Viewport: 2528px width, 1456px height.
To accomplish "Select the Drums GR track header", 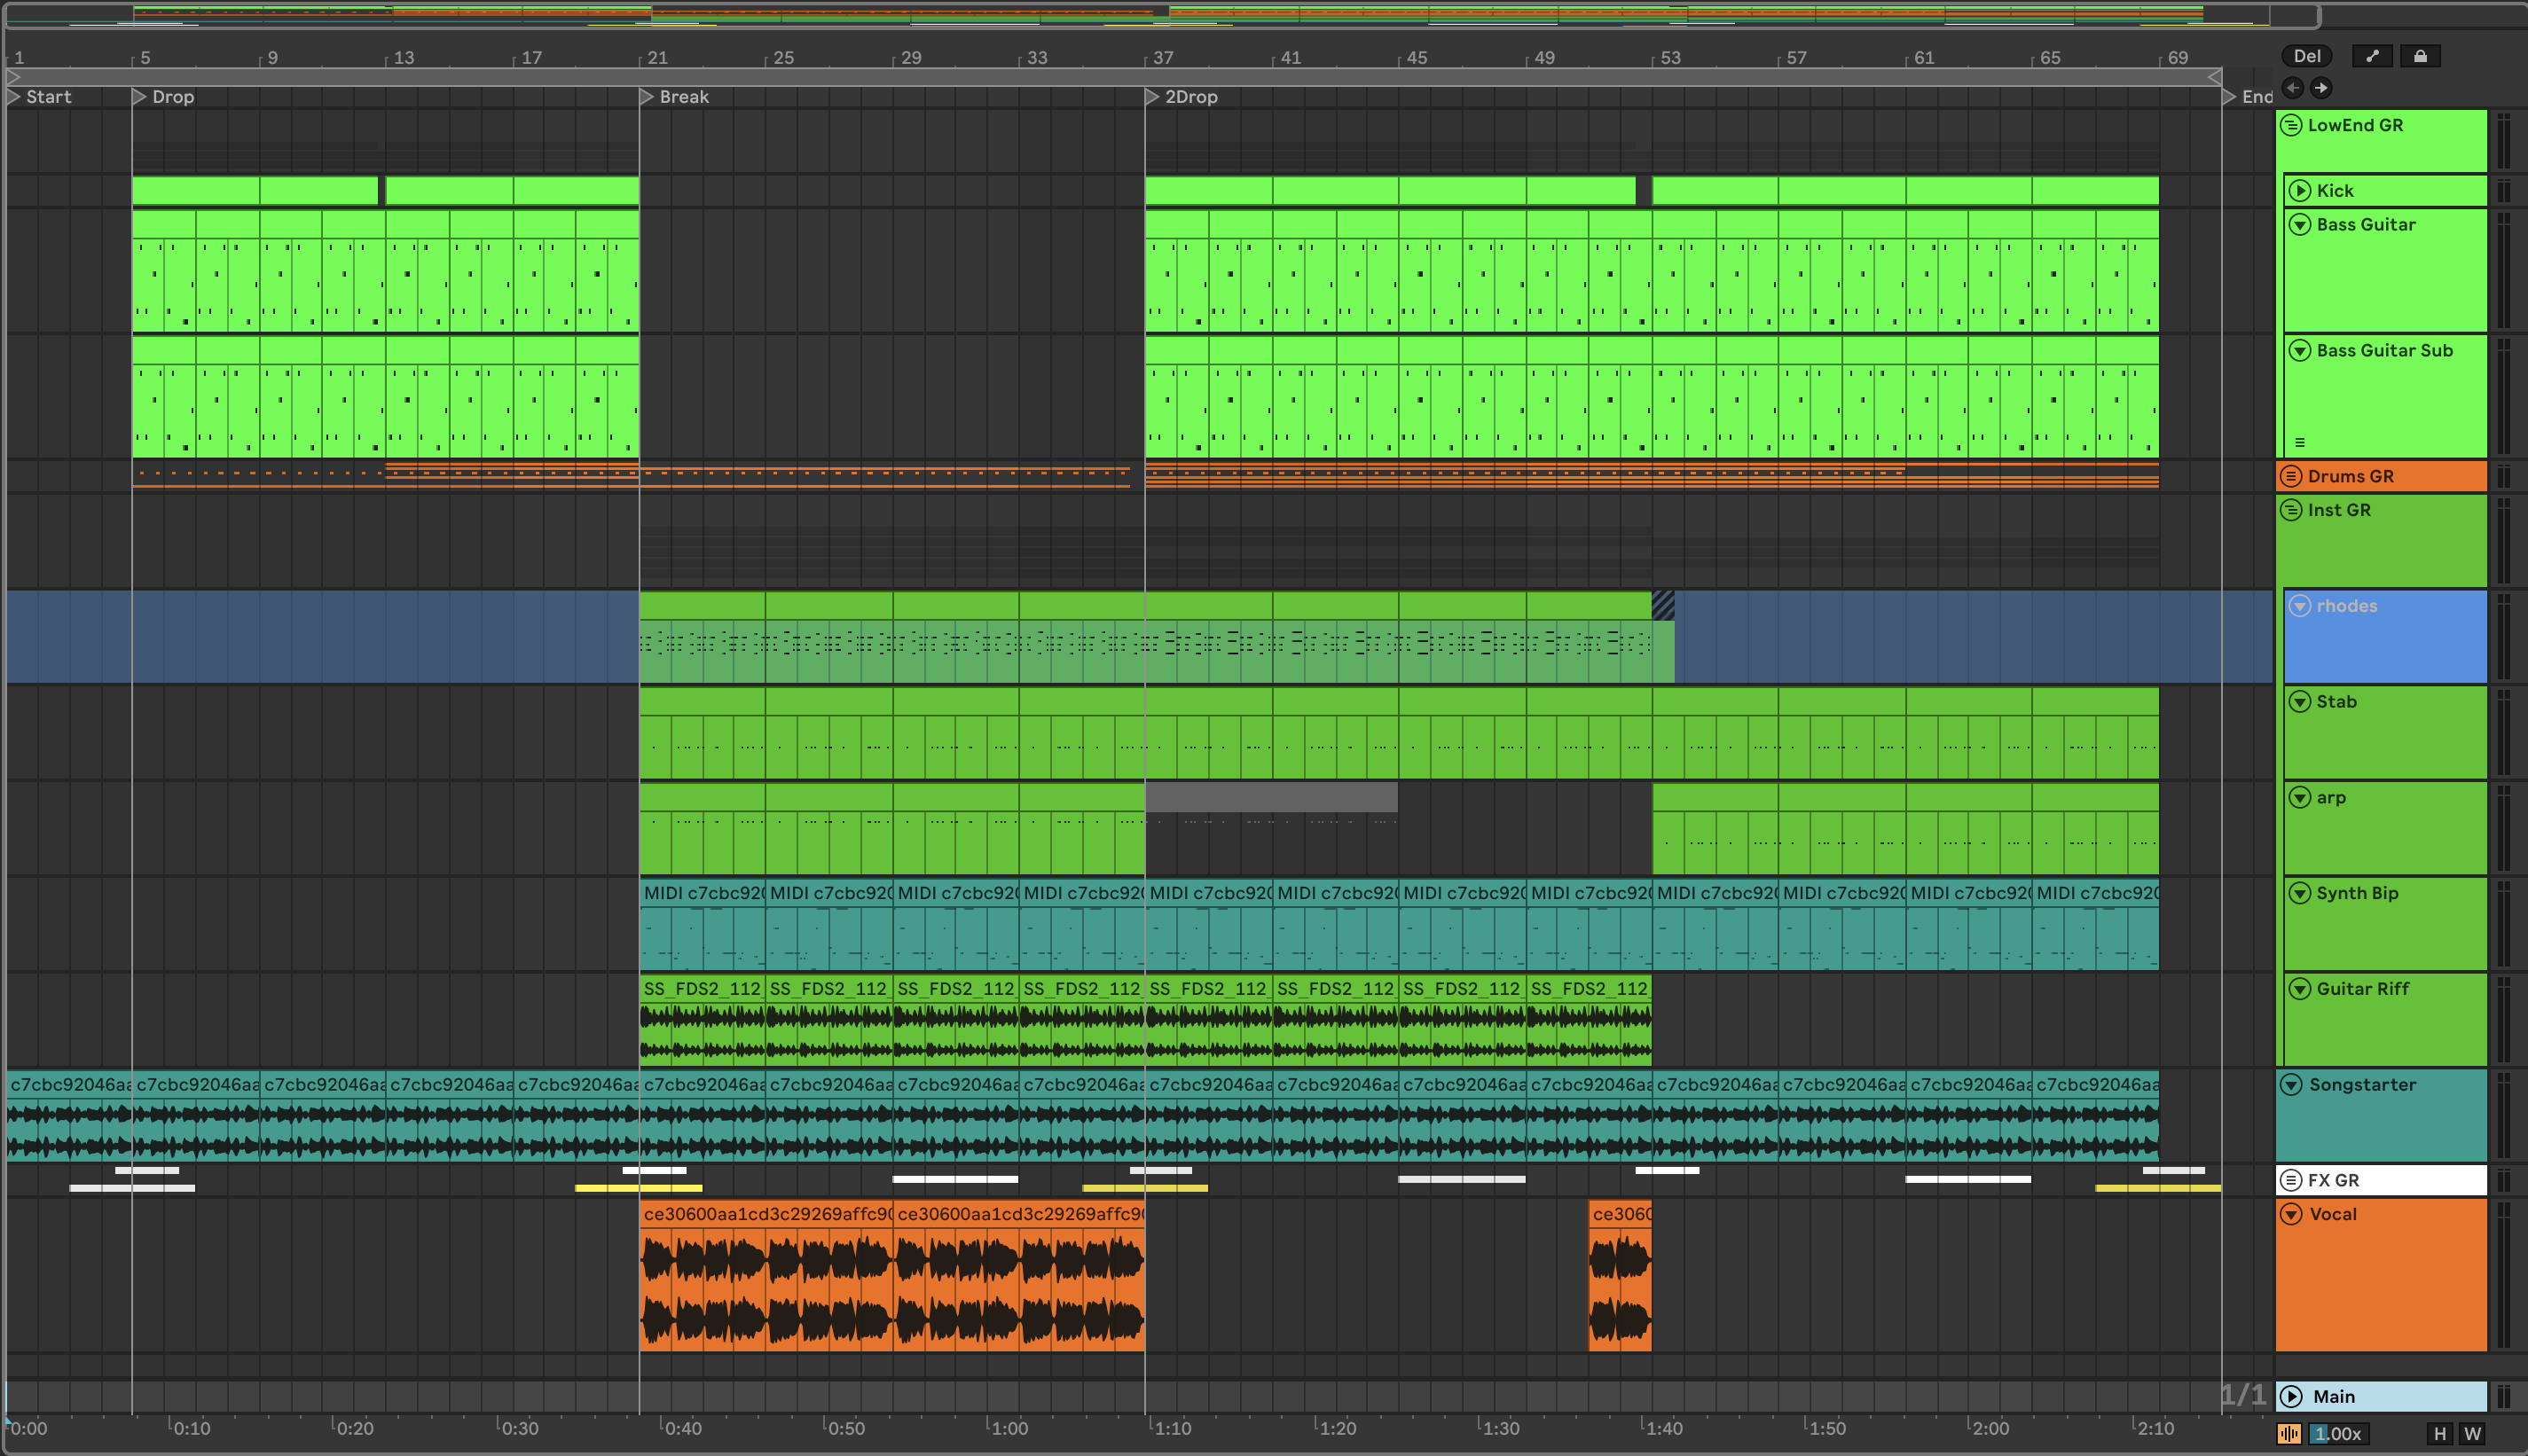I will point(2381,476).
